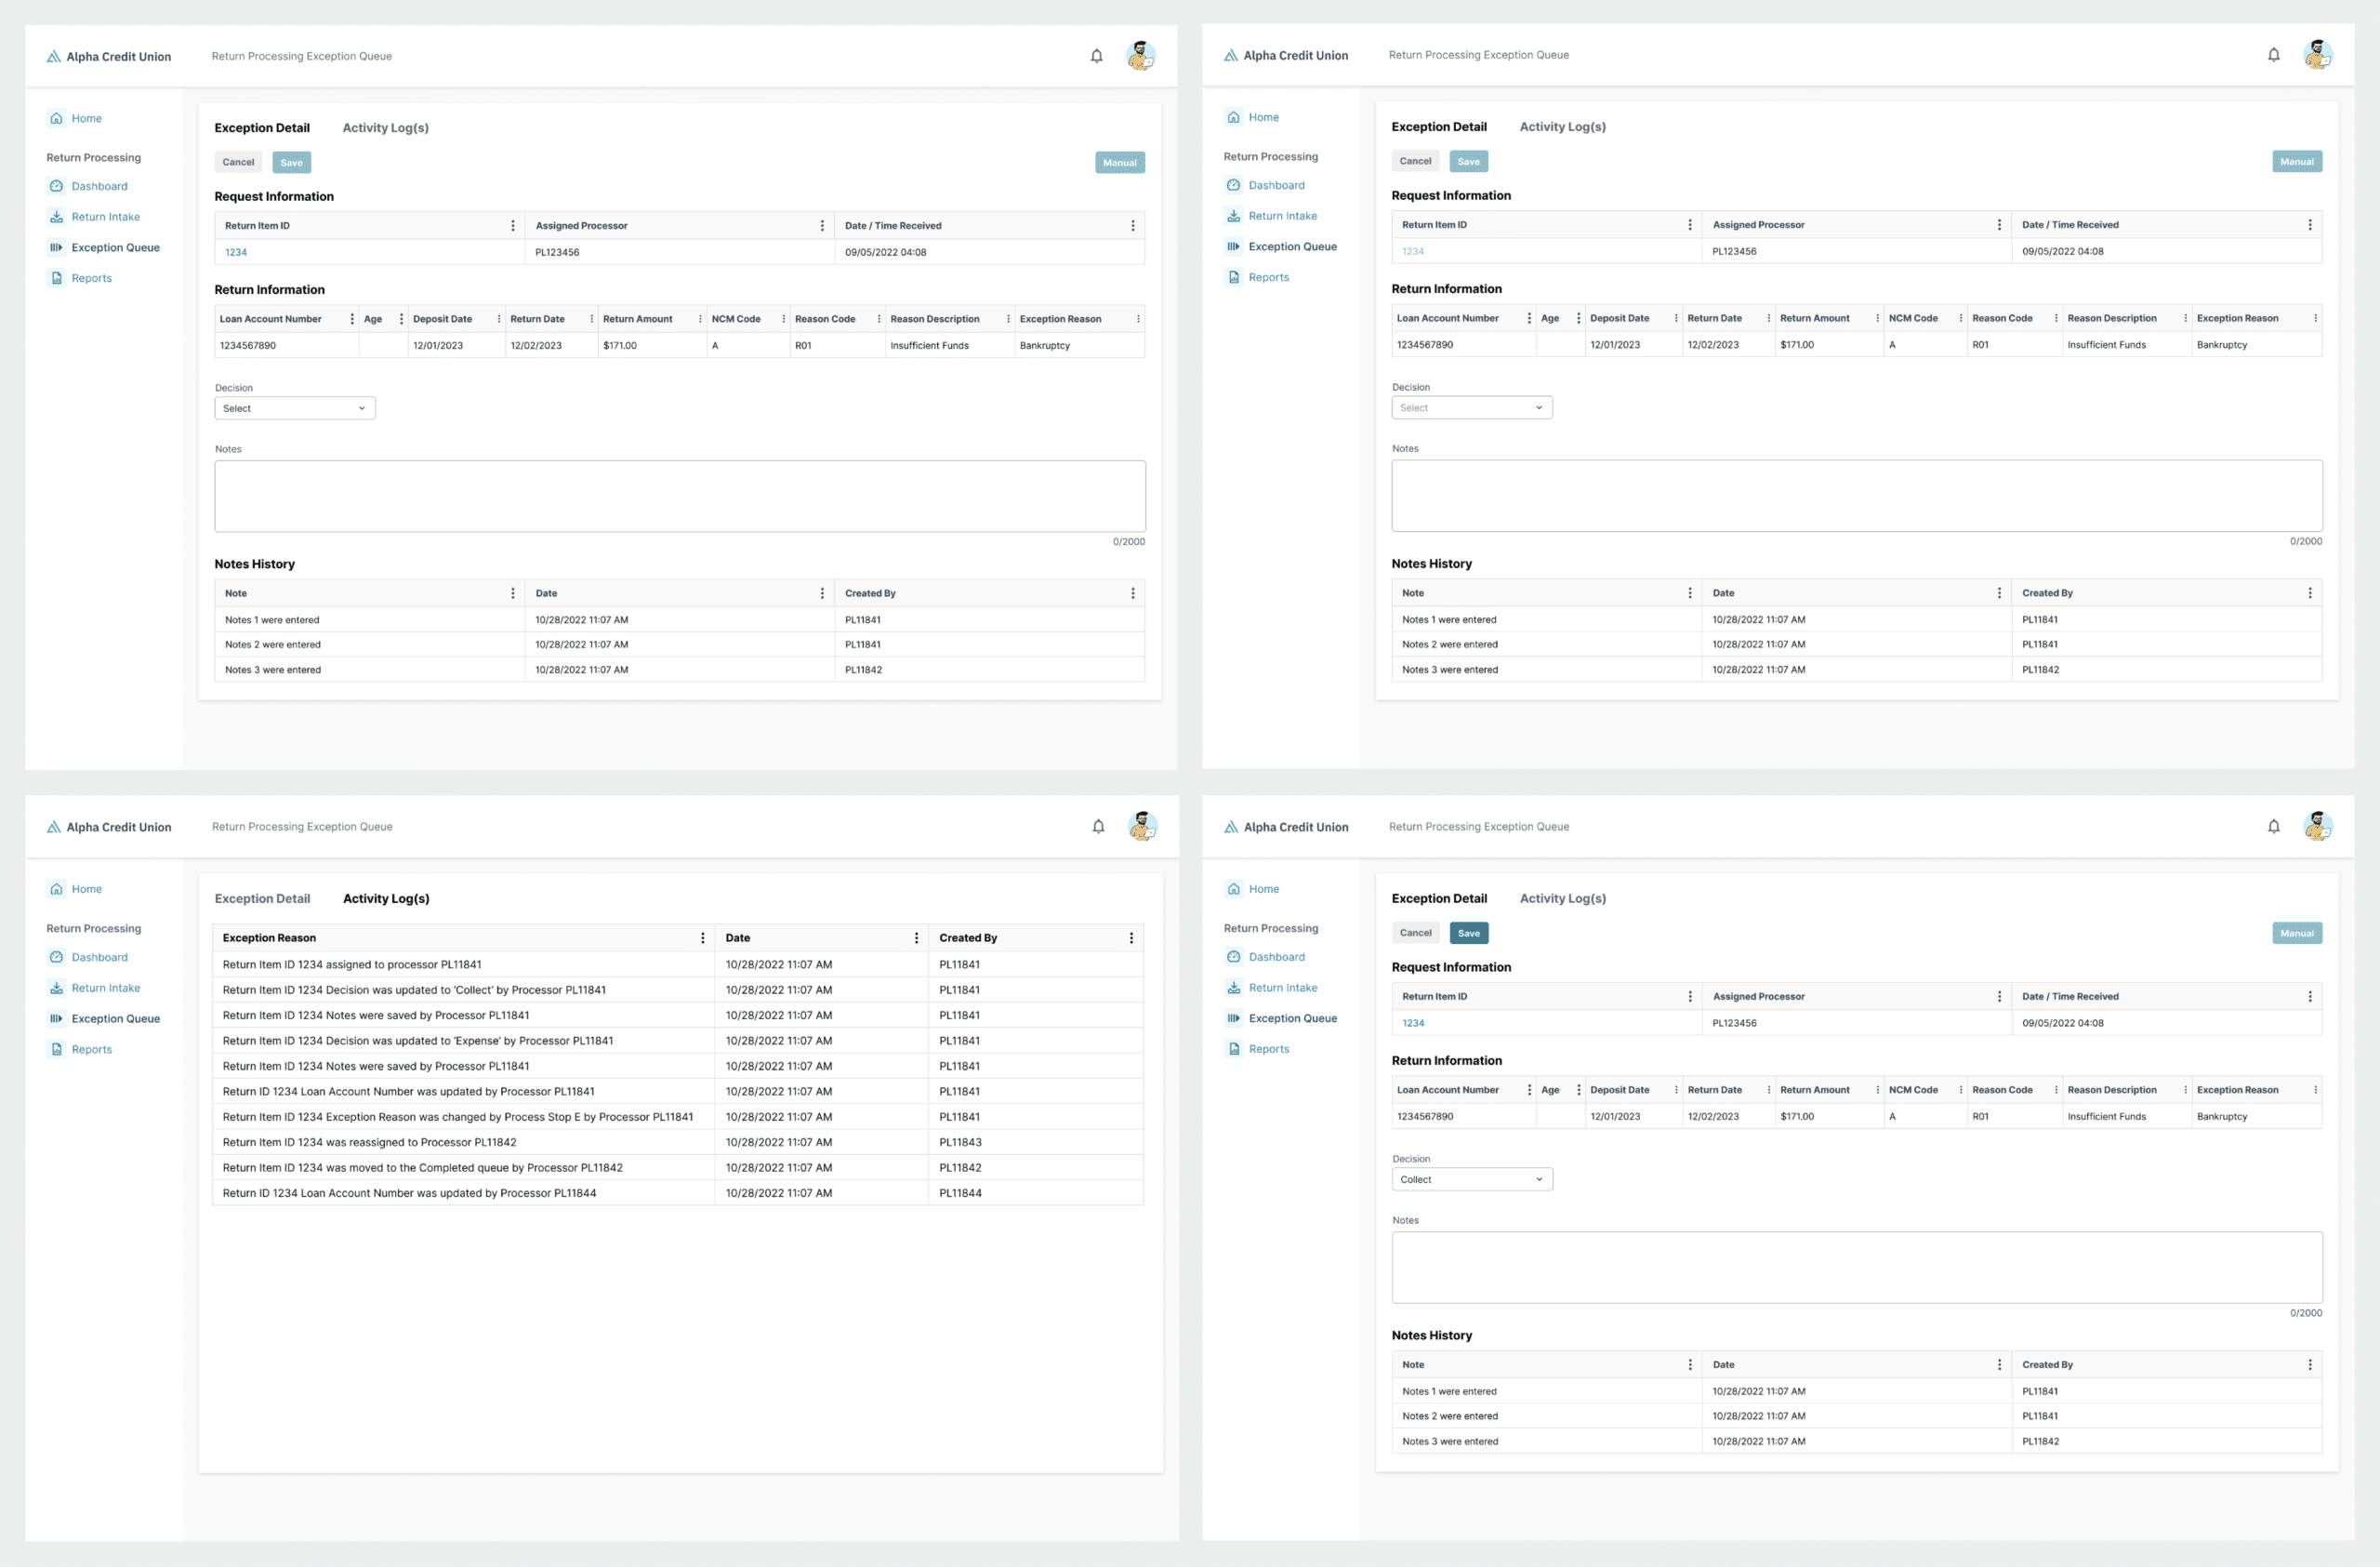The height and width of the screenshot is (1567, 2380).
Task: Click Exception Queue icon in top-left sidebar
Action: coord(56,247)
